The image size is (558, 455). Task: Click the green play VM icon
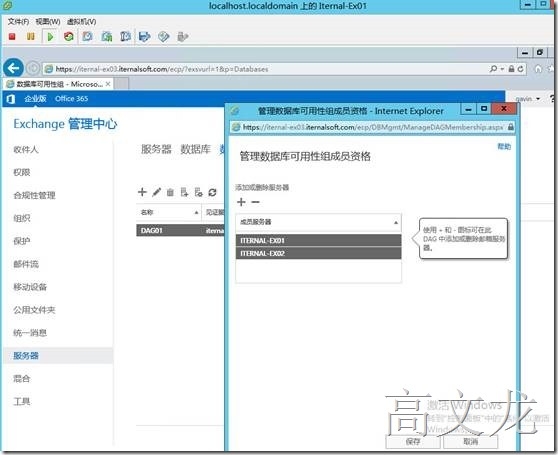pos(50,36)
